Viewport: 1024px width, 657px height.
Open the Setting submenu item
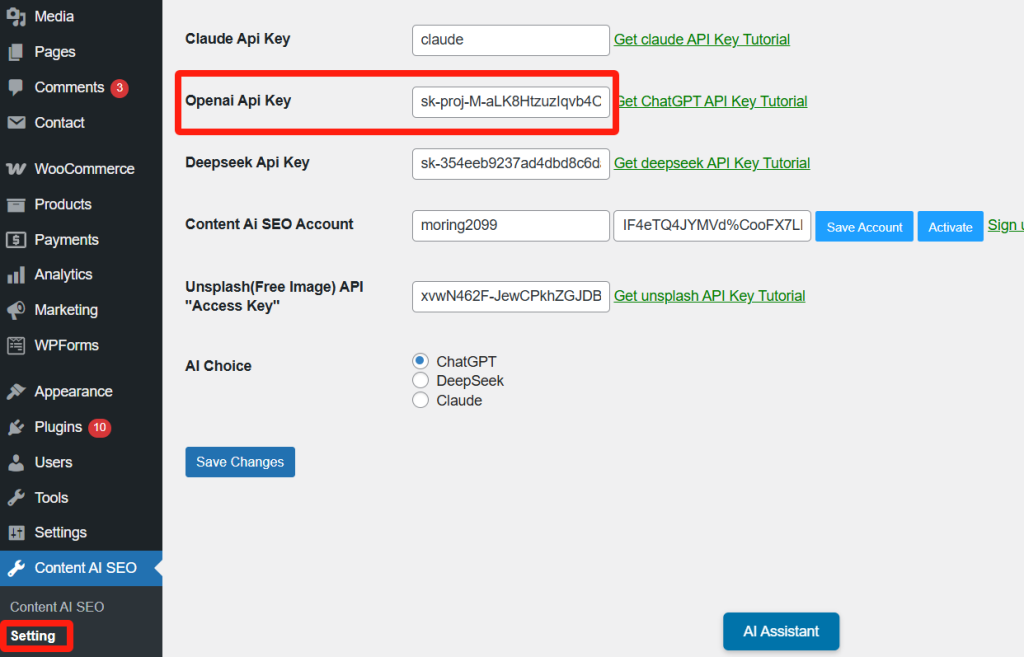point(33,636)
